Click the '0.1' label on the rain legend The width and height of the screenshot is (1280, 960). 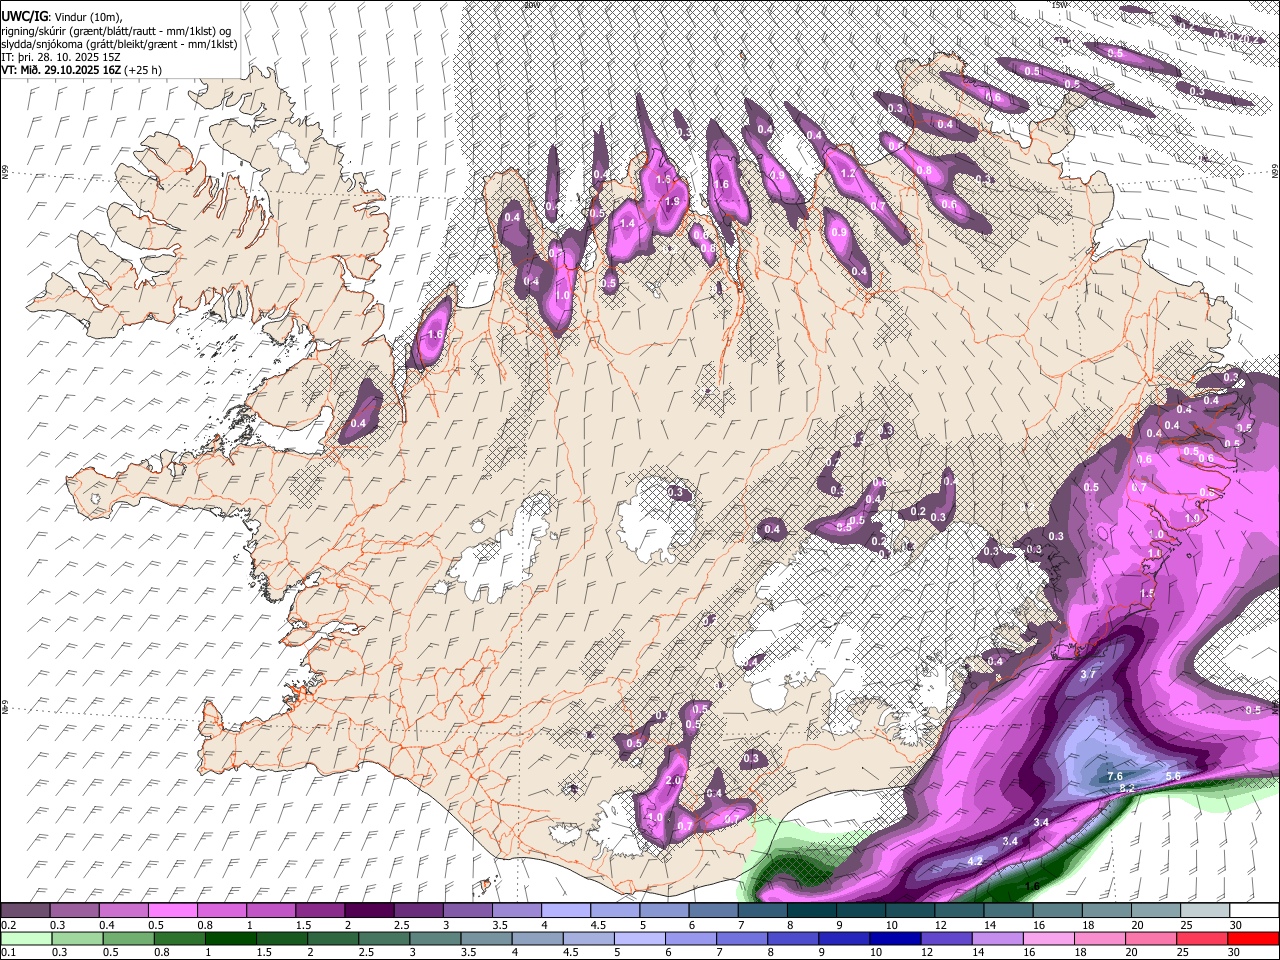[x=8, y=952]
